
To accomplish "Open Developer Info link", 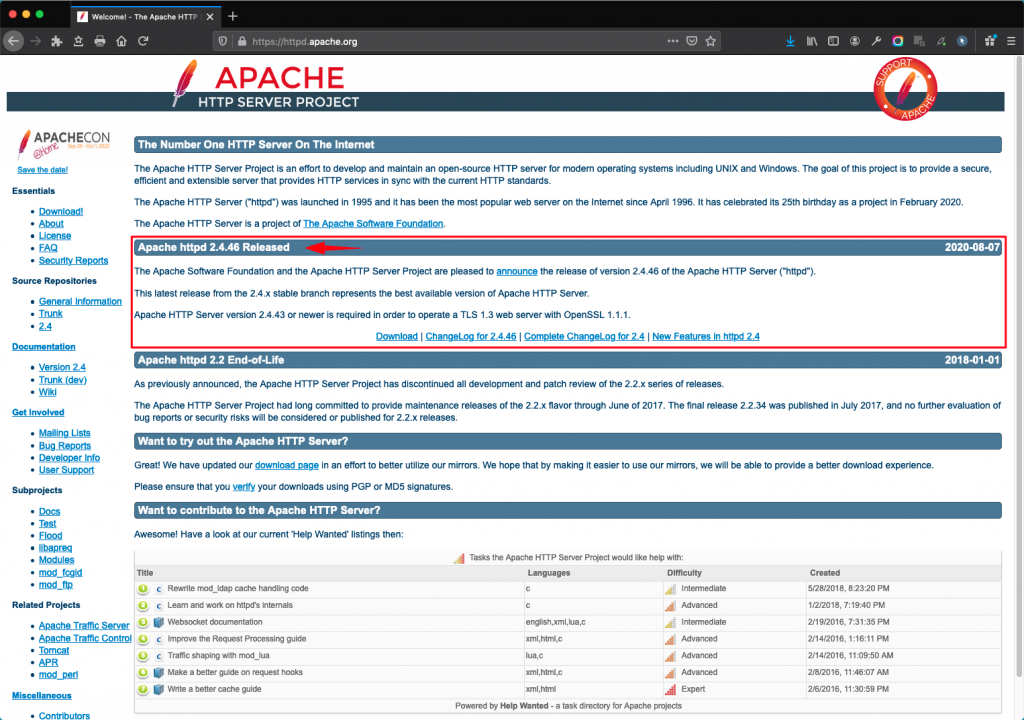I will point(69,458).
